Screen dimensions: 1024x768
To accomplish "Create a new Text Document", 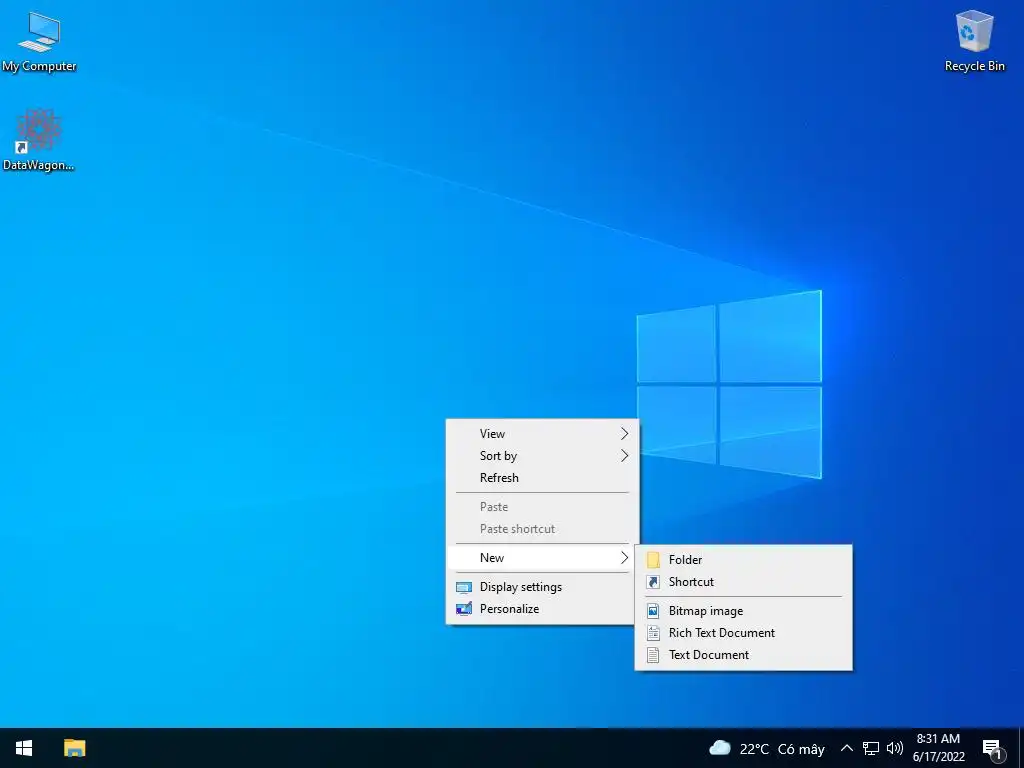I will coord(744,655).
